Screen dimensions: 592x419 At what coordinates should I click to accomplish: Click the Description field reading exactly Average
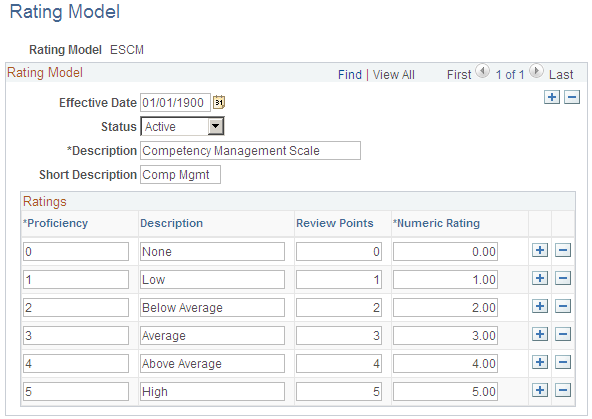[x=212, y=335]
